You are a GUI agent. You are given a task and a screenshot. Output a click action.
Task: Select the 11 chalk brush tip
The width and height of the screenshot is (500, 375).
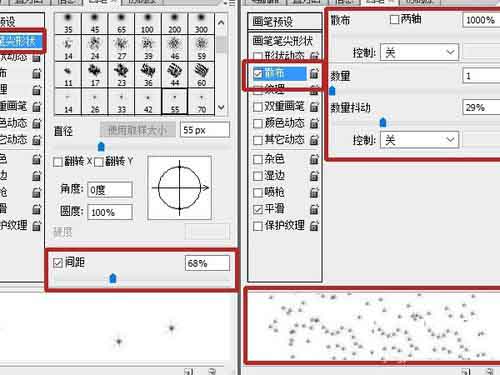(68, 75)
